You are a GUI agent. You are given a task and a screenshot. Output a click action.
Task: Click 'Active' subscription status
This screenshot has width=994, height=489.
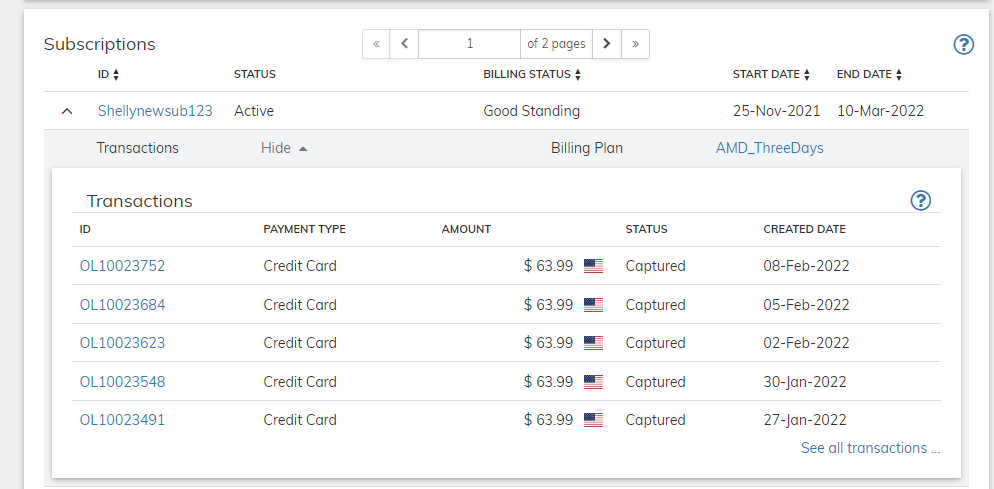[254, 111]
